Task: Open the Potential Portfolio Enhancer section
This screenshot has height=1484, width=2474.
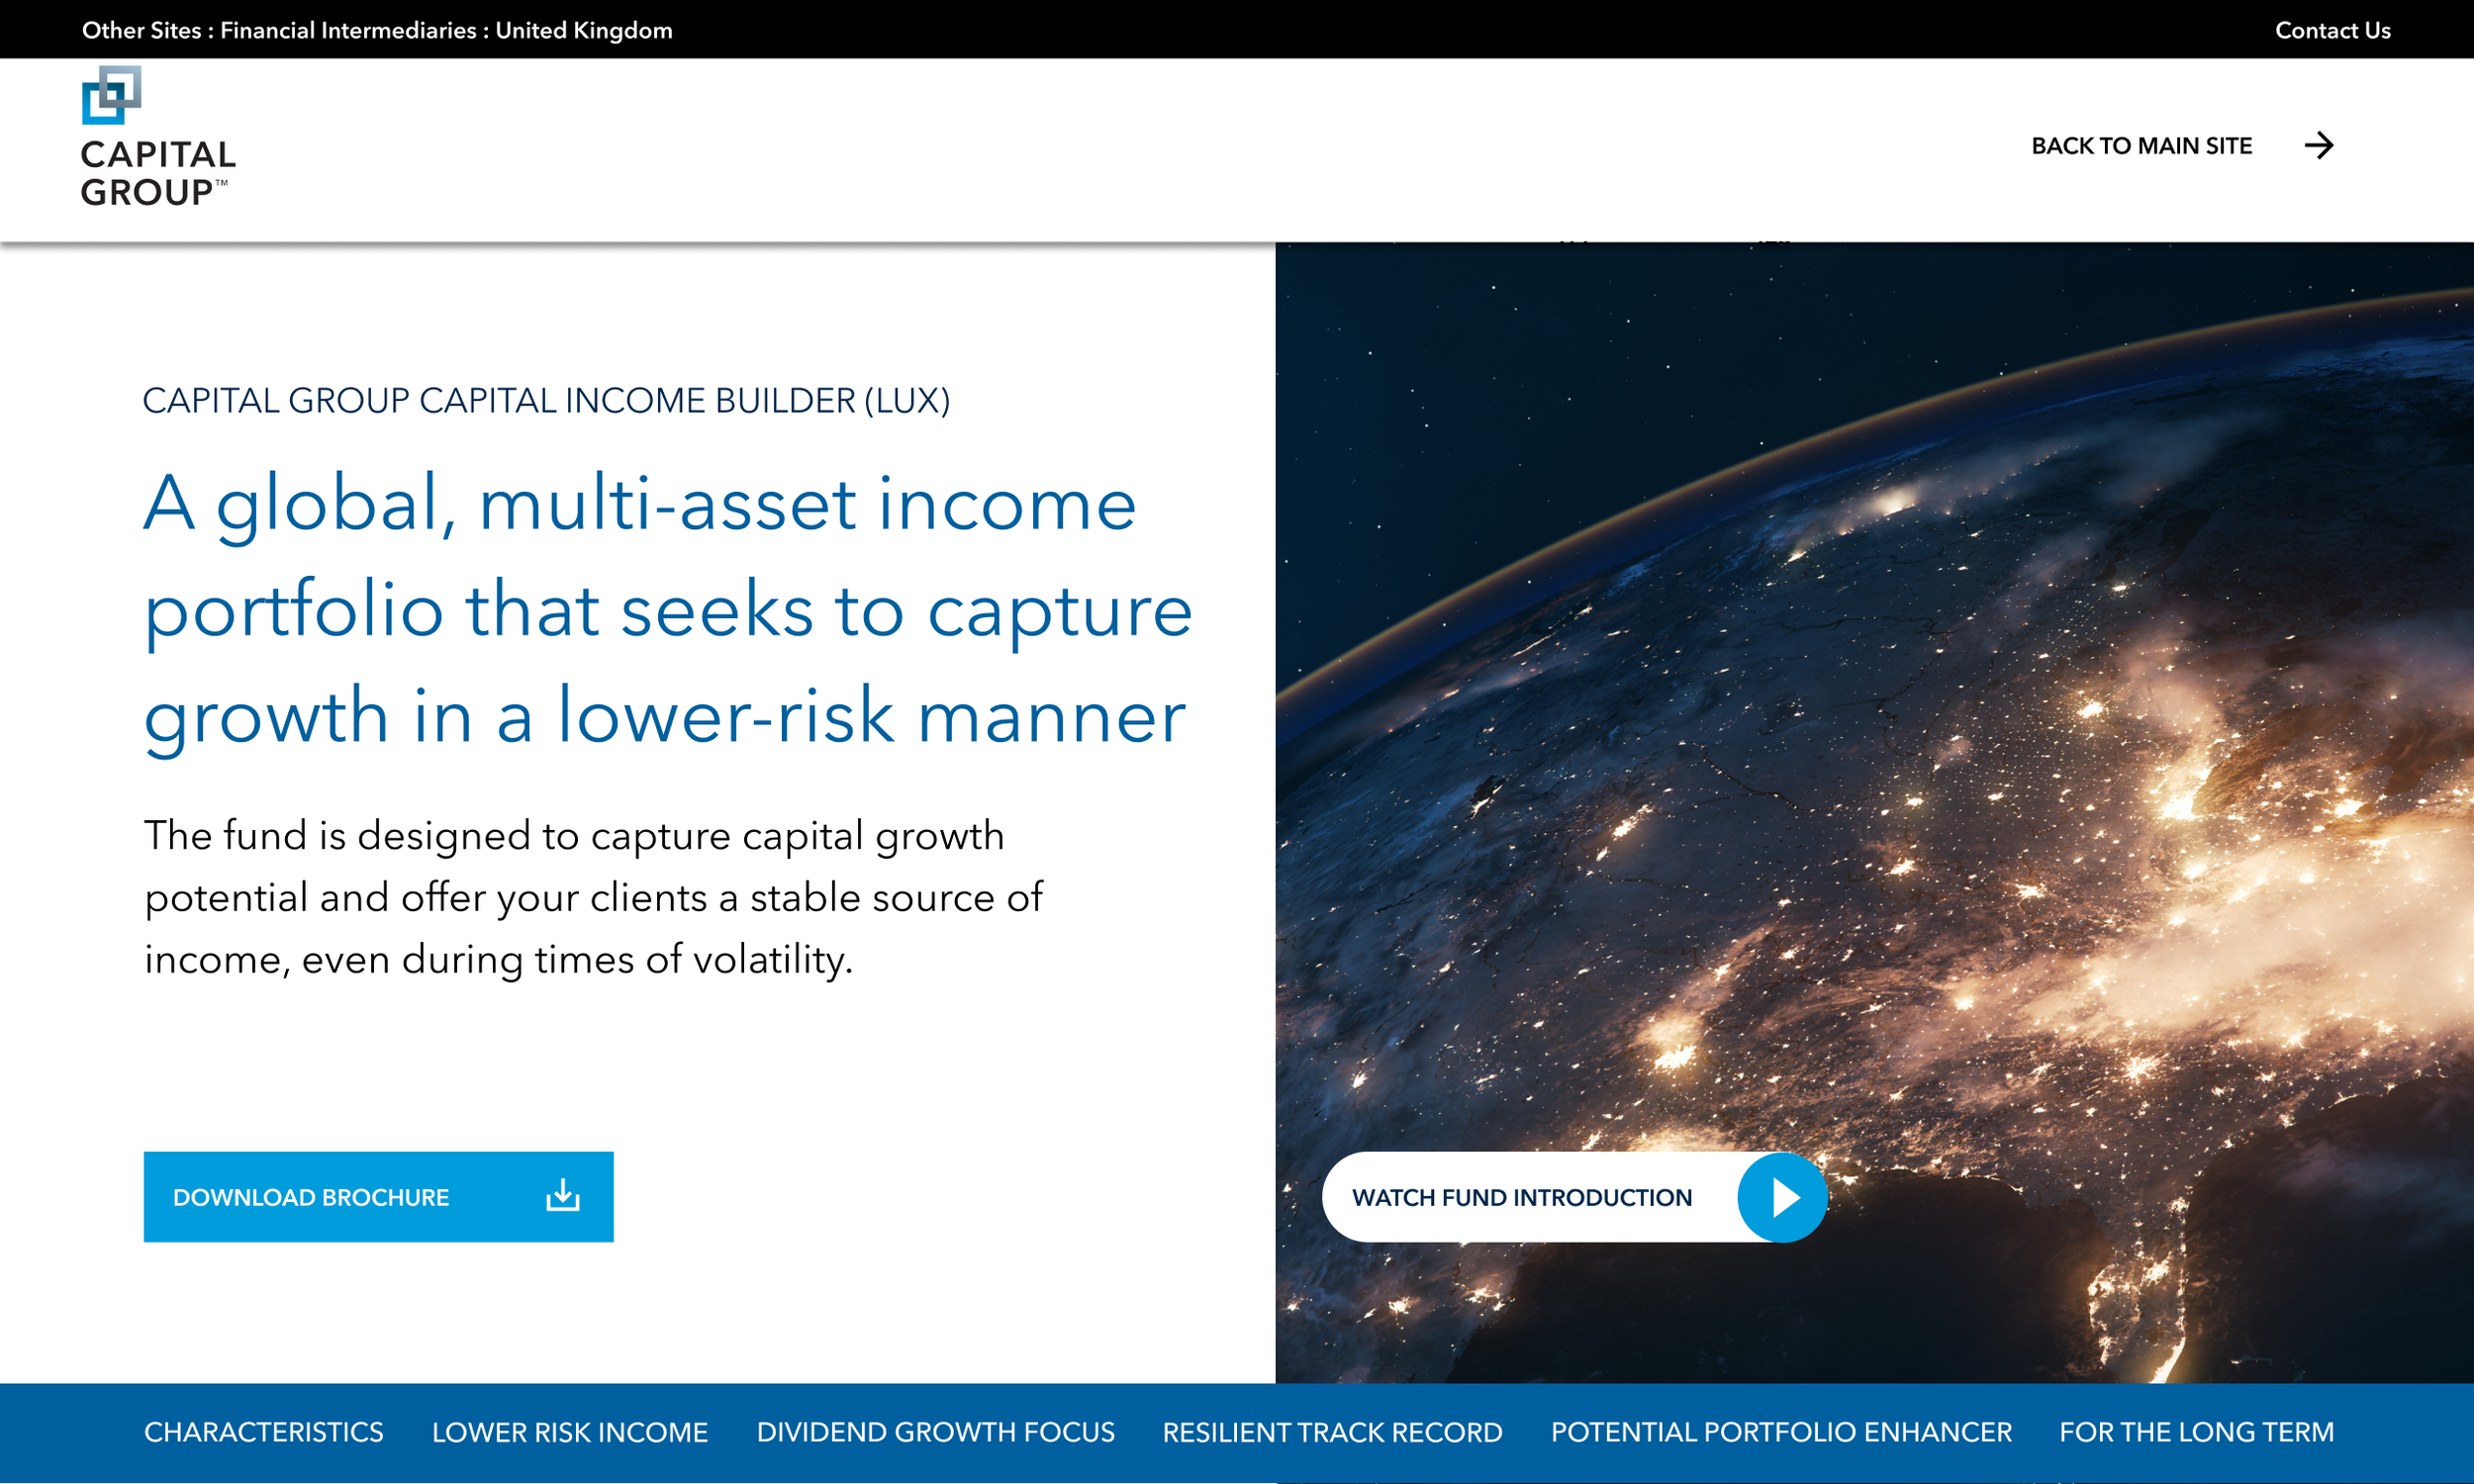Action: 1780,1432
